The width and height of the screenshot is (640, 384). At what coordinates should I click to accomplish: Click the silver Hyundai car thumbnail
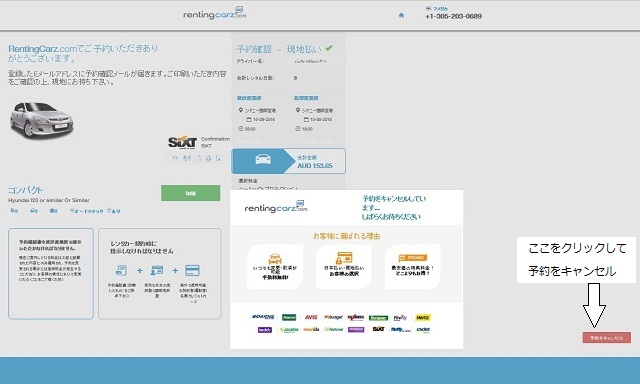tap(41, 120)
